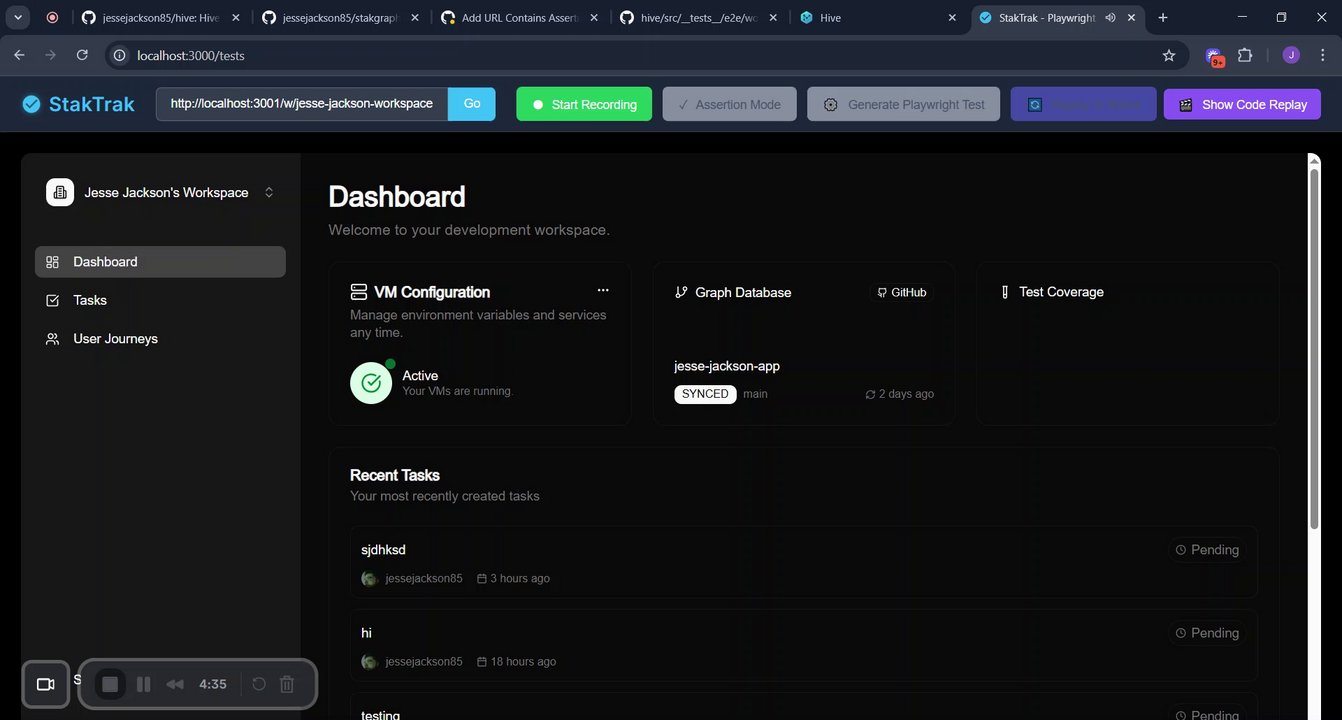Viewport: 1342px width, 720px height.
Task: Open User Journeys in the sidebar
Action: coord(160,339)
